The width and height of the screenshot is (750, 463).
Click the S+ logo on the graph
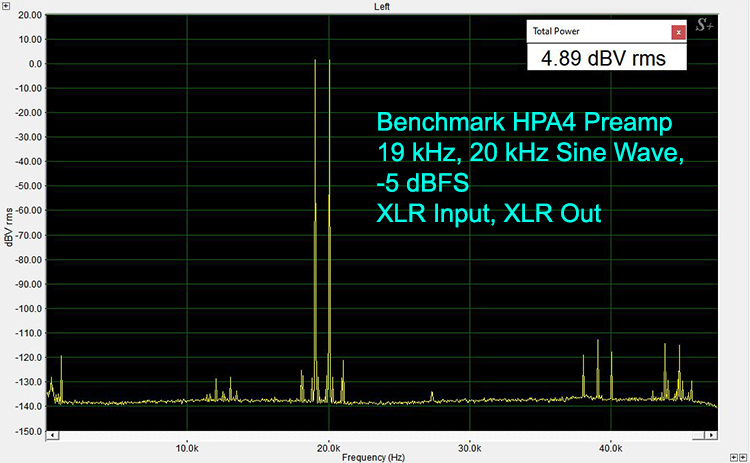pyautogui.click(x=704, y=32)
